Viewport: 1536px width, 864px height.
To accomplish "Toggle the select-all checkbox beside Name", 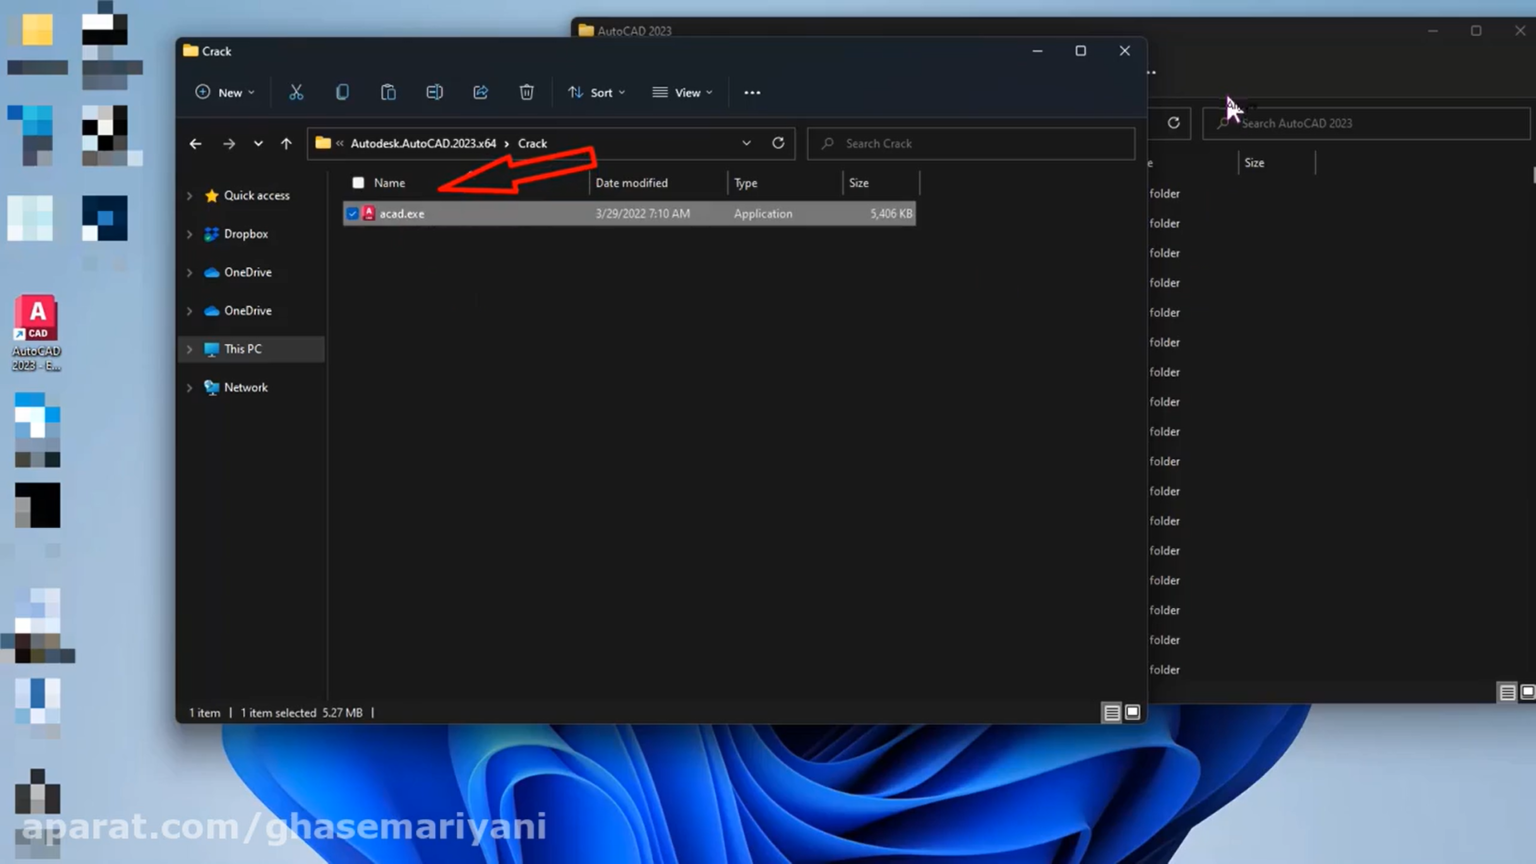I will click(358, 183).
